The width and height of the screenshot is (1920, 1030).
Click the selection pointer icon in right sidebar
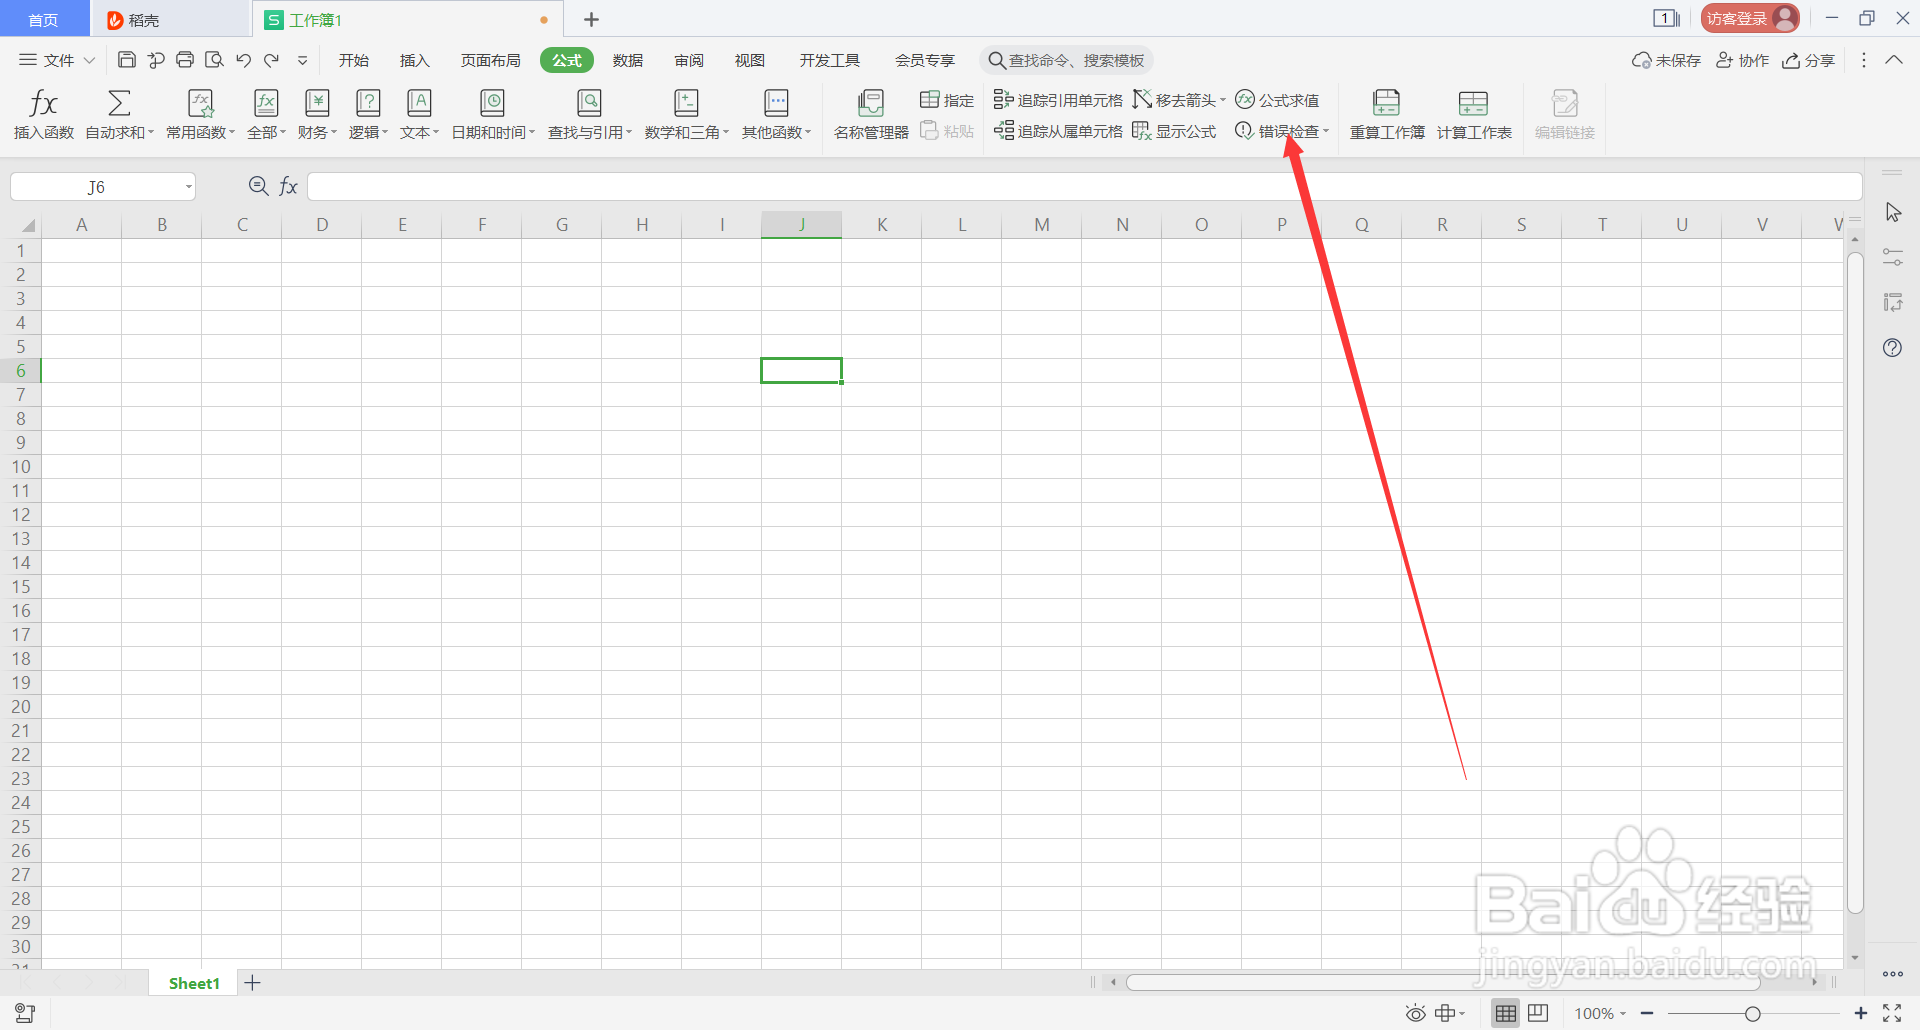(1893, 213)
